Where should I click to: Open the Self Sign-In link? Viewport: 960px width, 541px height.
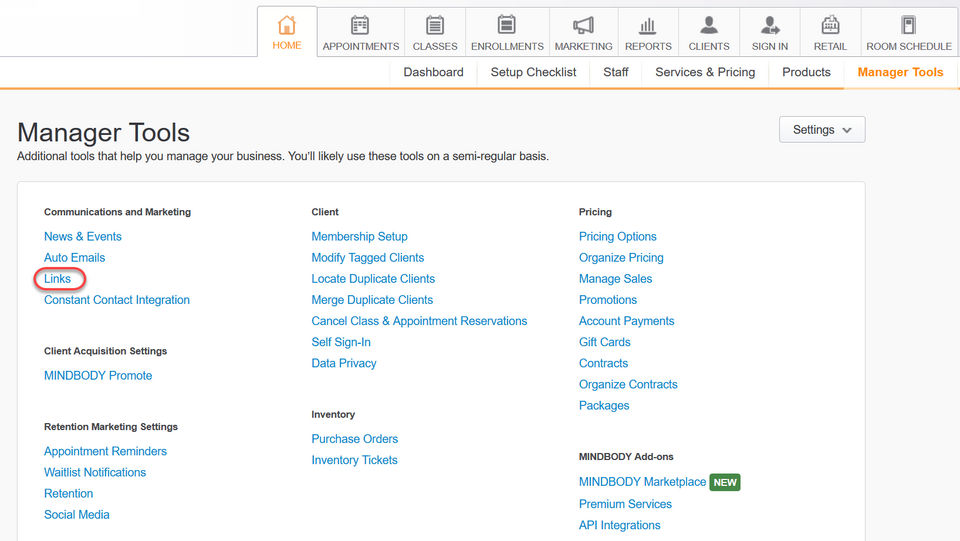click(341, 342)
